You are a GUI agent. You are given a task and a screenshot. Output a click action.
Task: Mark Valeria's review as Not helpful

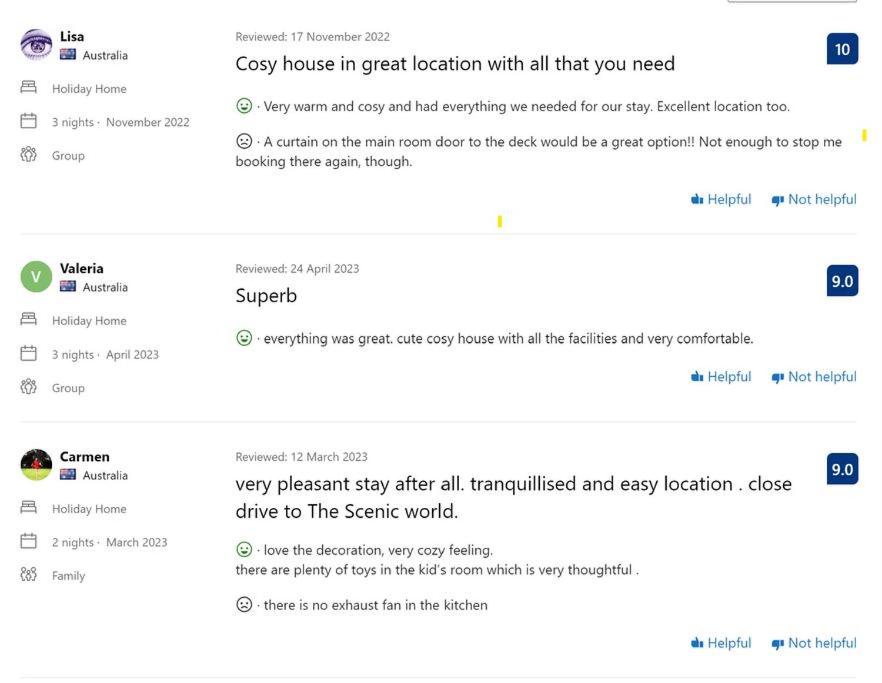814,376
